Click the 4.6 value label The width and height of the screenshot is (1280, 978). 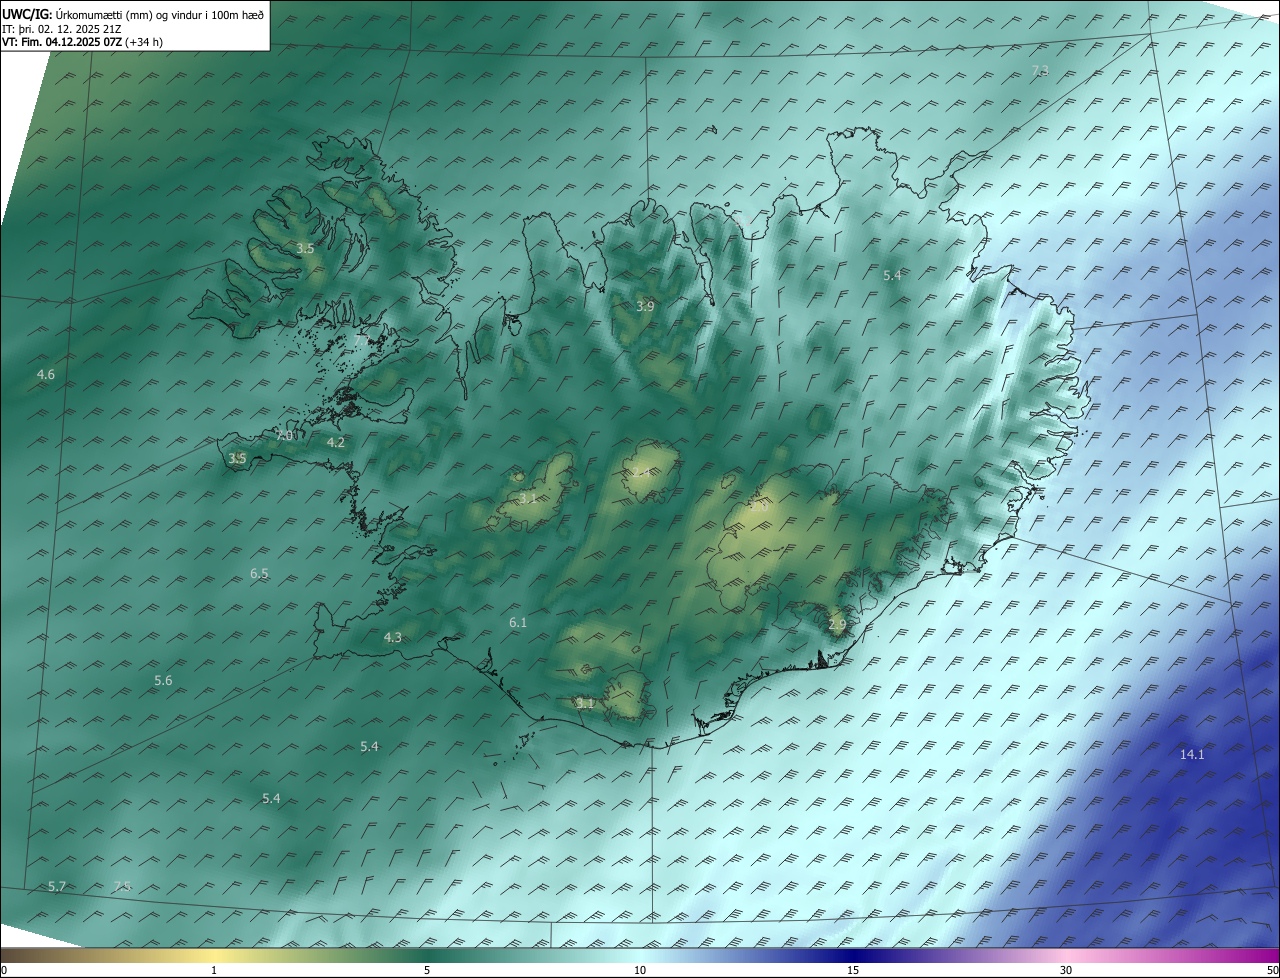(x=46, y=375)
